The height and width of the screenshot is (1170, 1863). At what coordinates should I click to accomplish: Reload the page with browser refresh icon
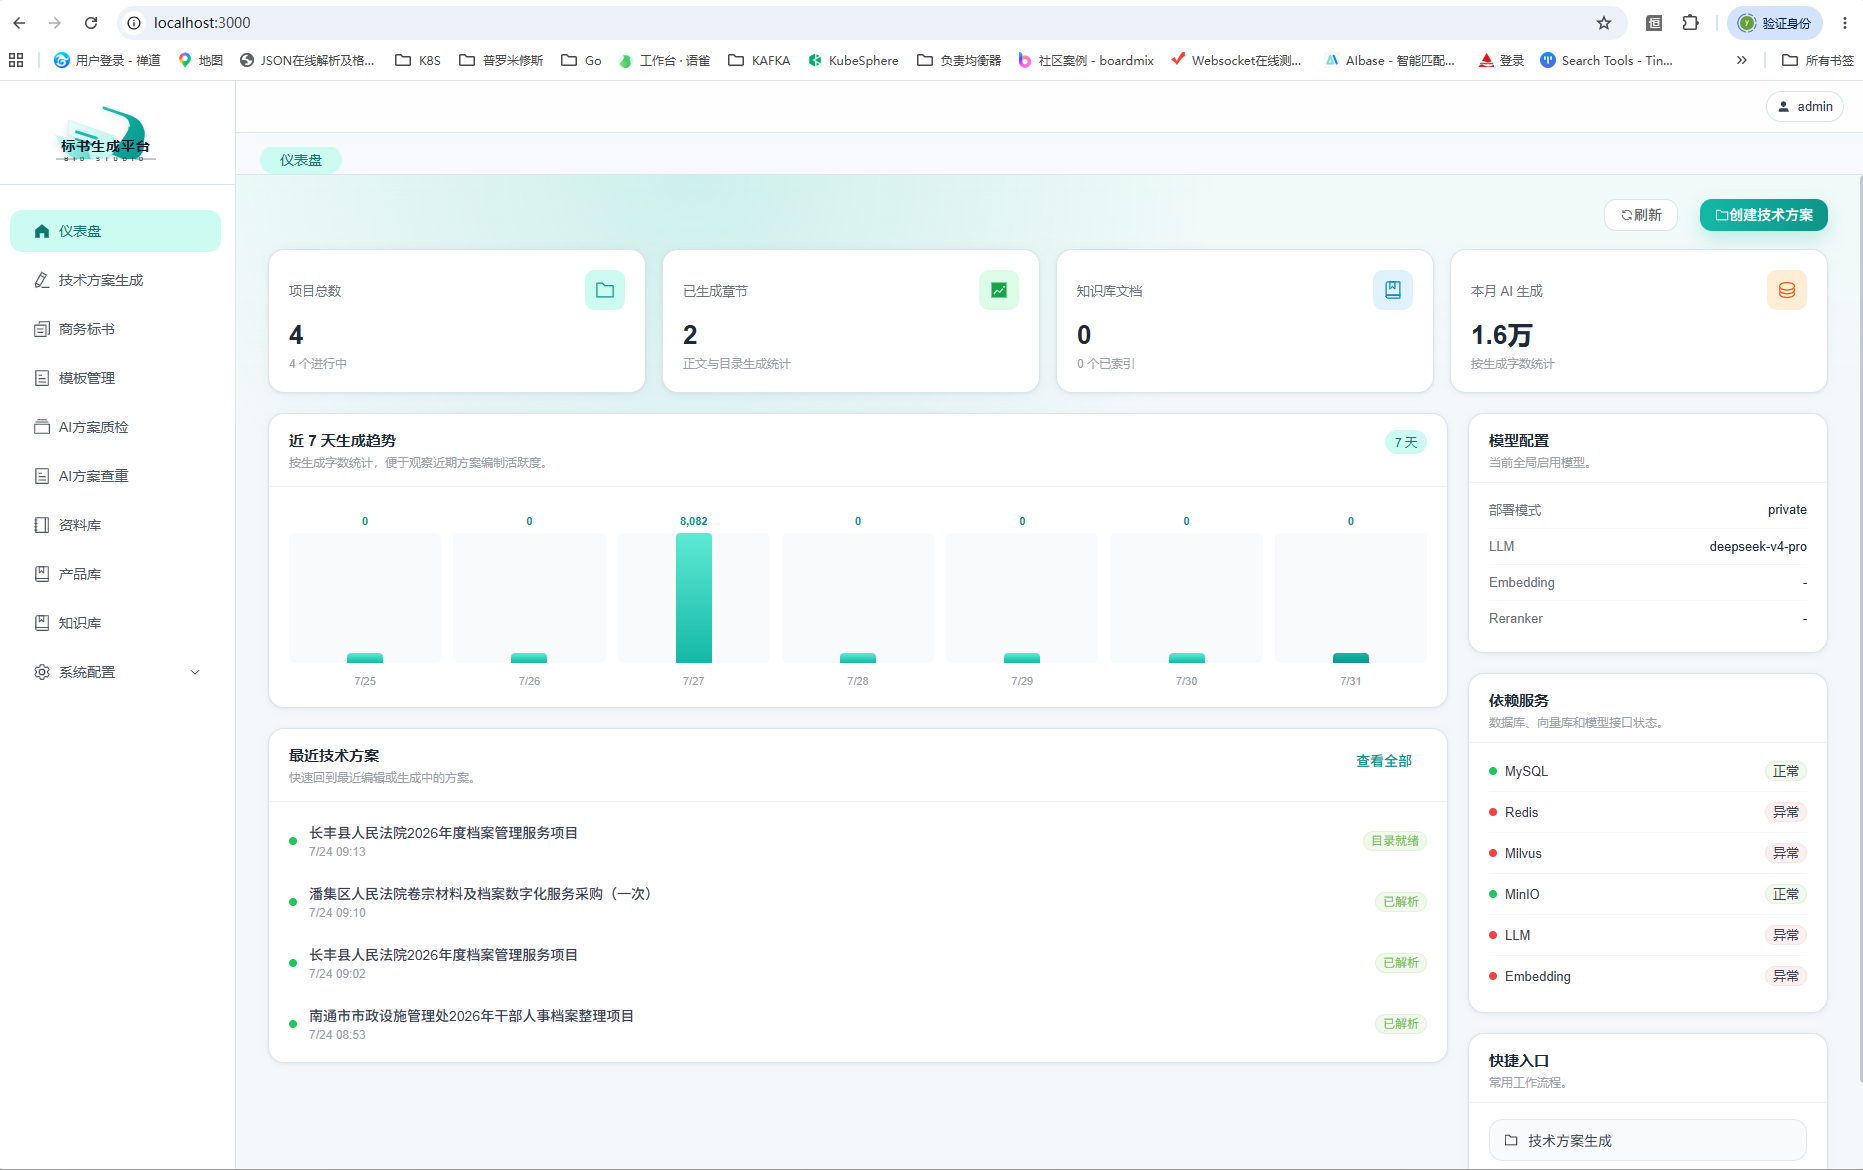coord(91,22)
